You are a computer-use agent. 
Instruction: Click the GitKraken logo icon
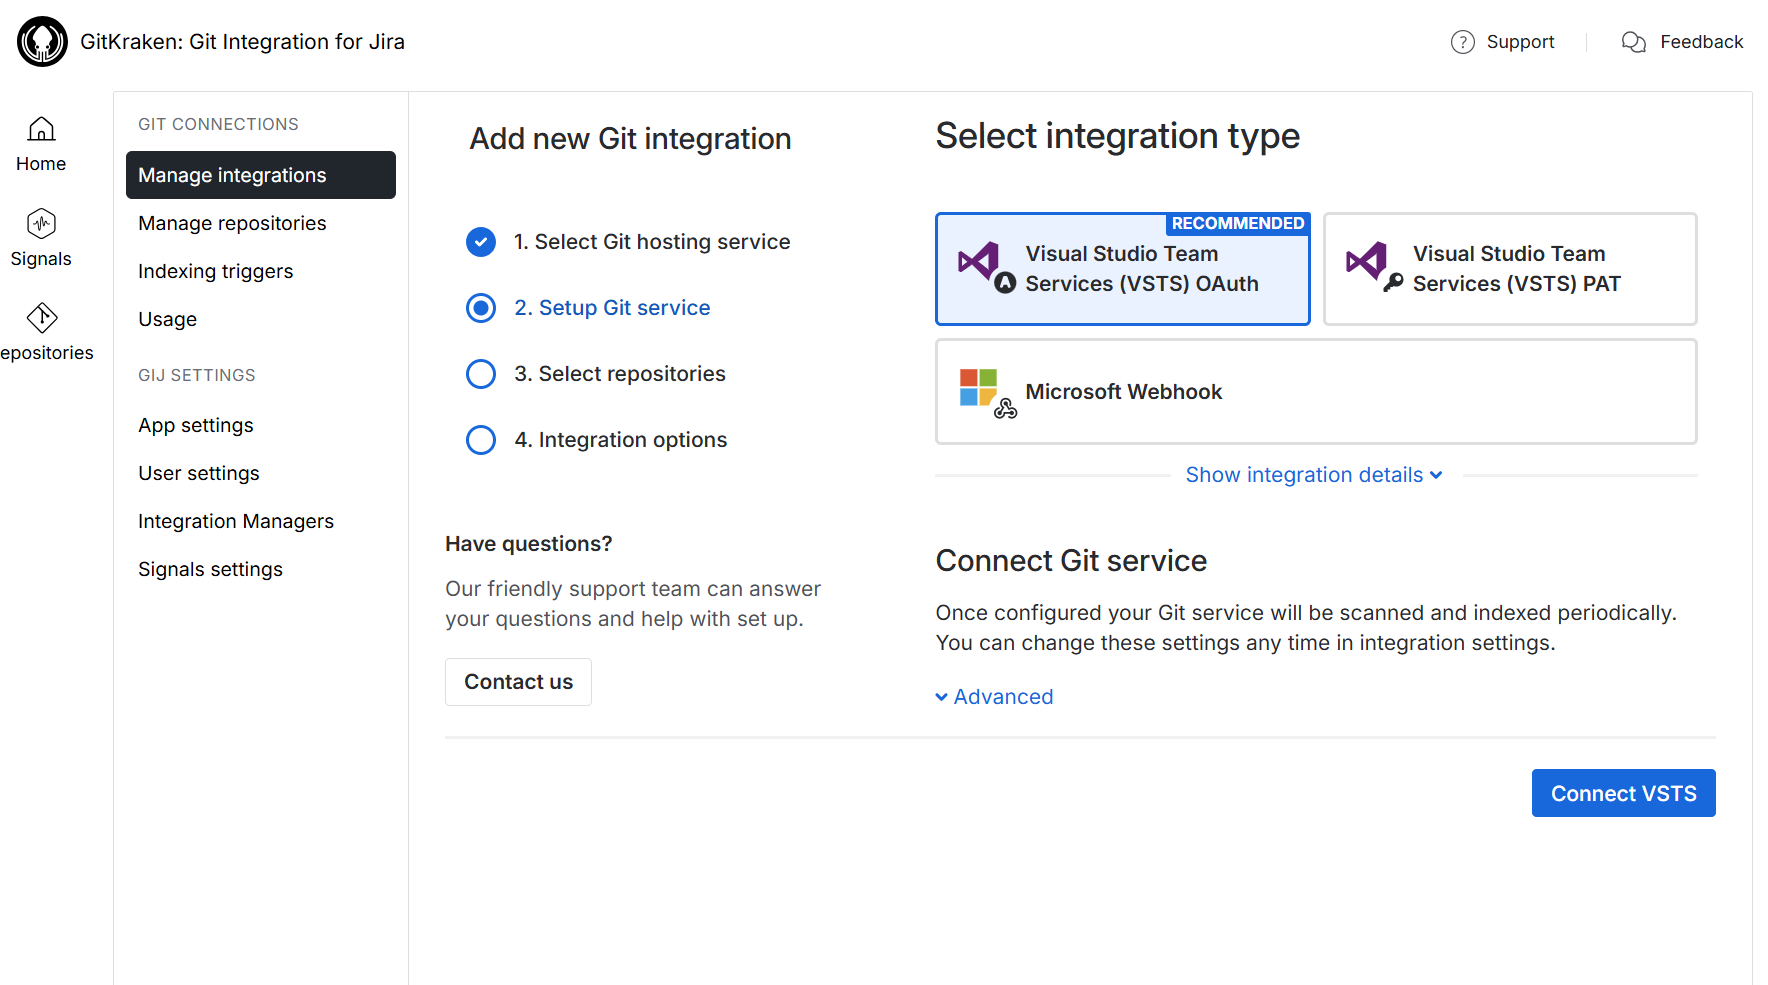(x=42, y=42)
